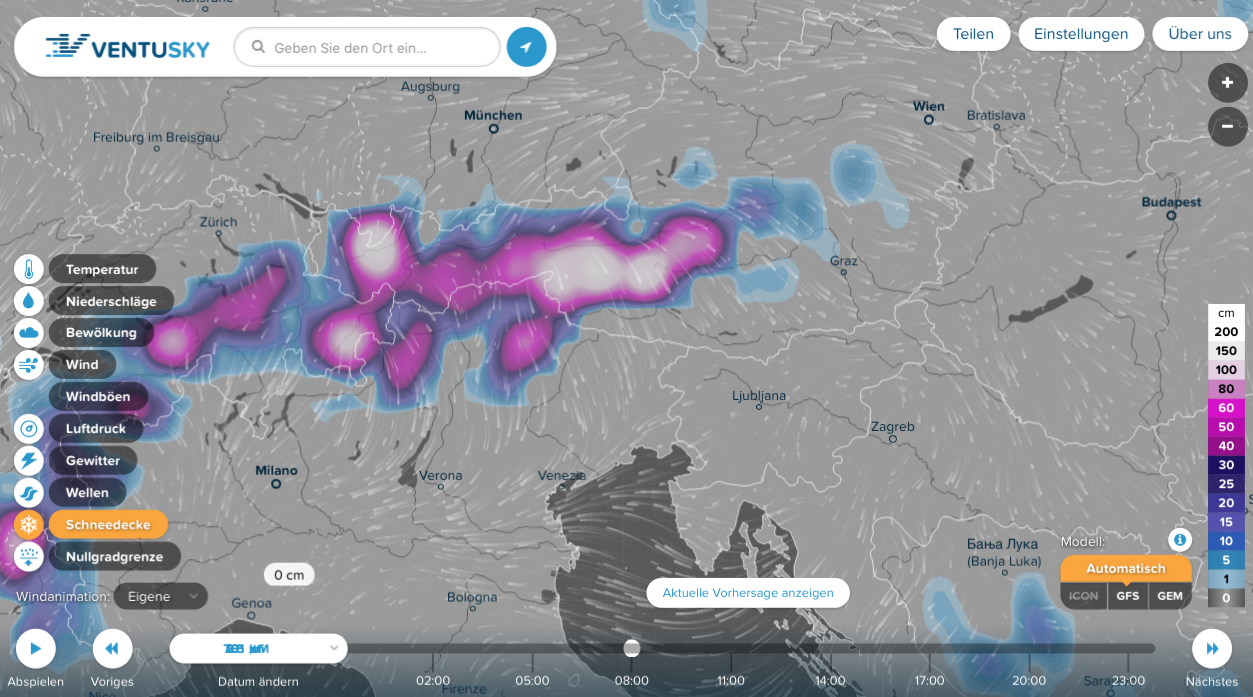Switch the model to GFS
Image resolution: width=1253 pixels, height=697 pixels.
coord(1128,596)
